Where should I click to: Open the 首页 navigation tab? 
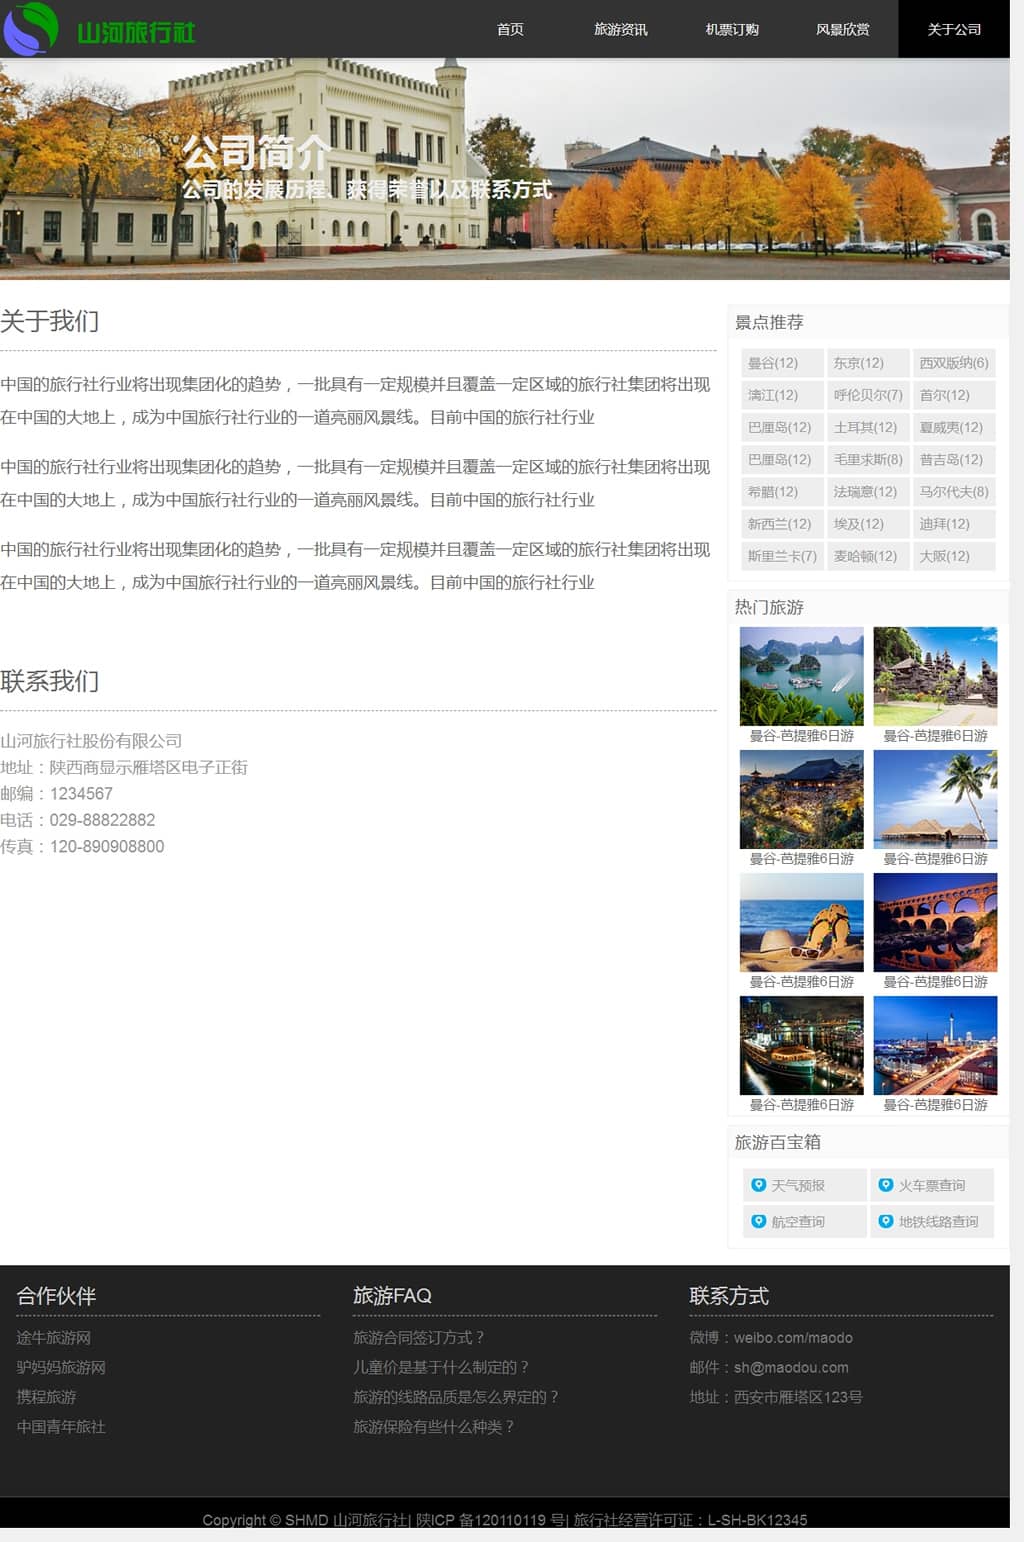click(x=510, y=29)
